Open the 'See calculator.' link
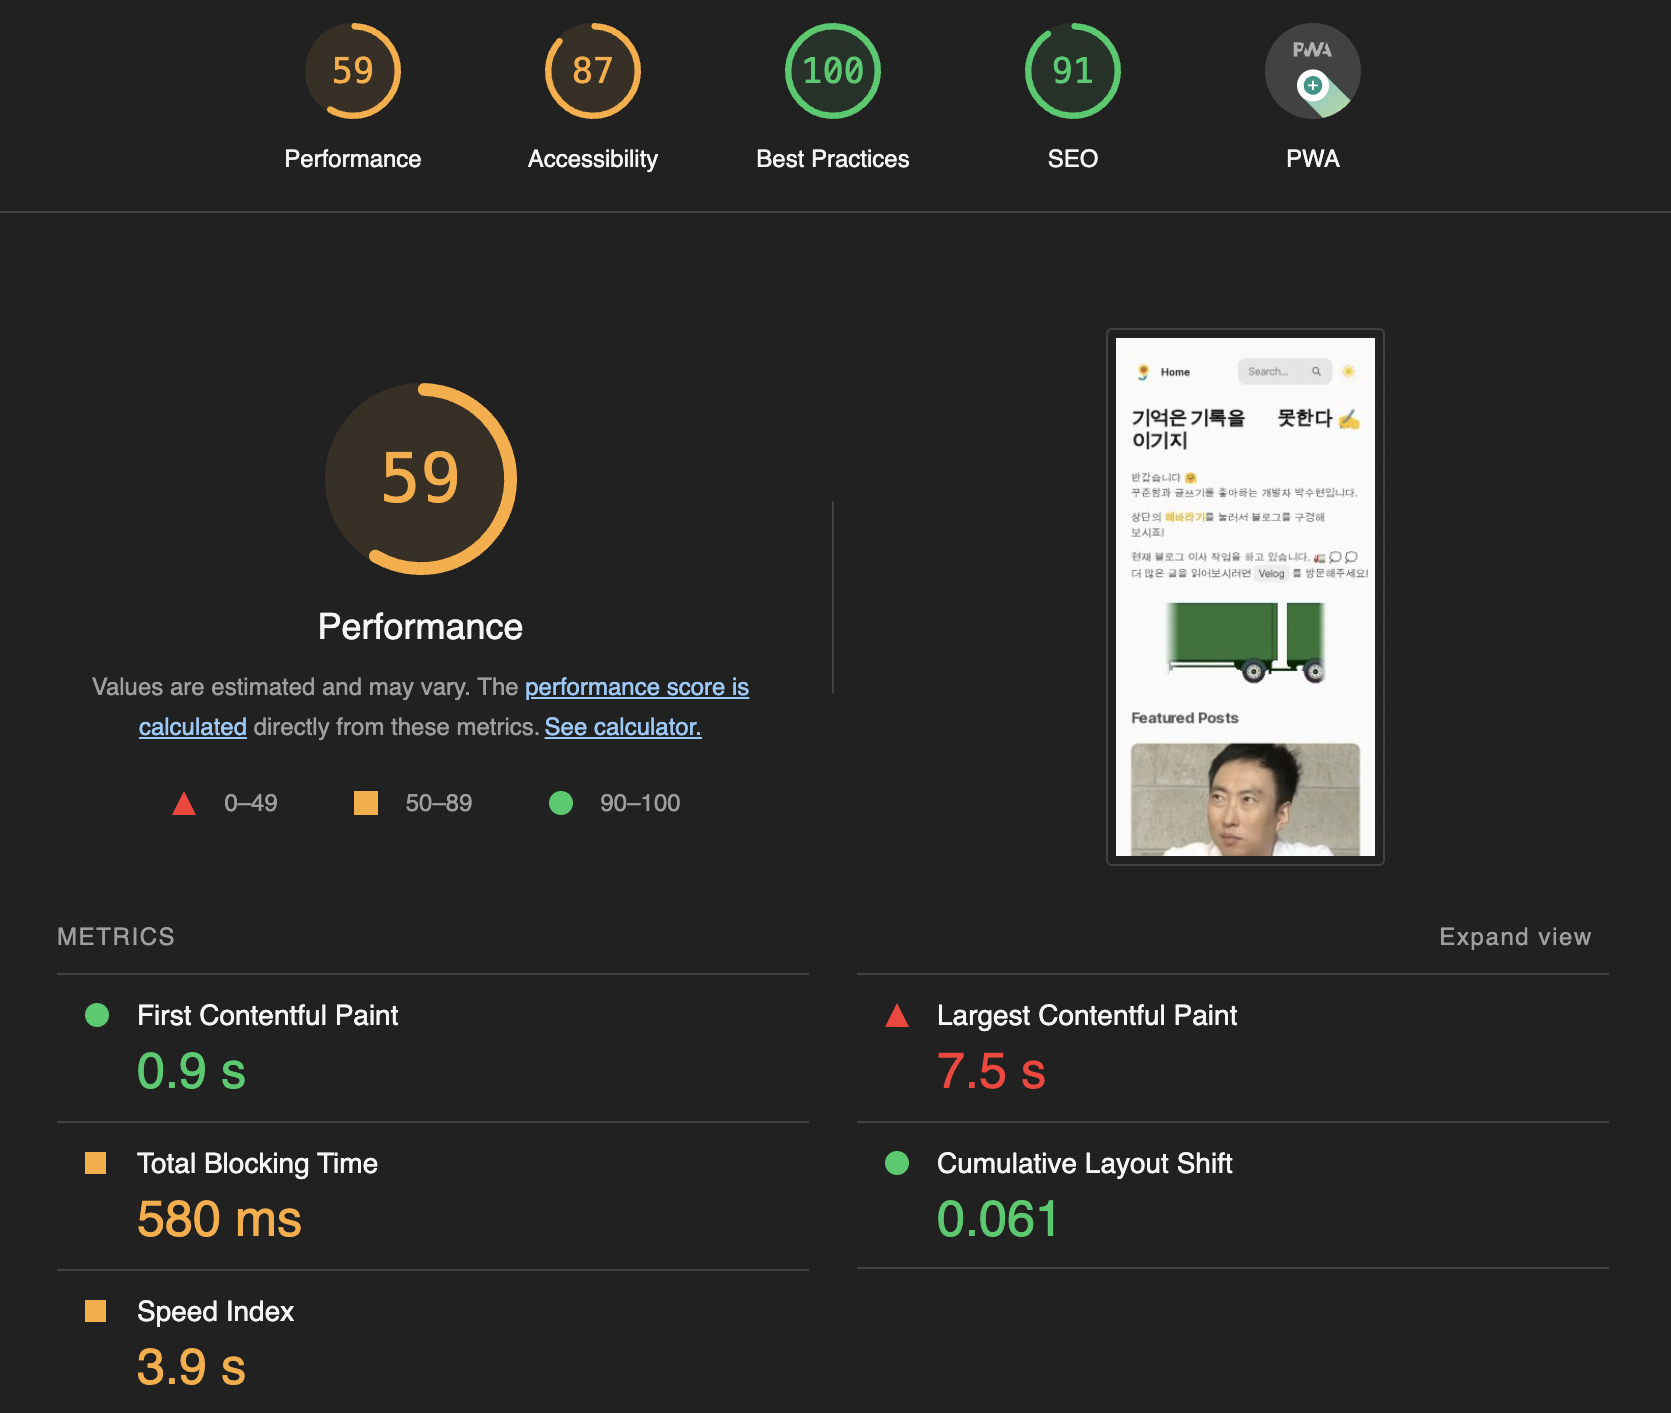Viewport: 1671px width, 1413px height. tap(623, 727)
